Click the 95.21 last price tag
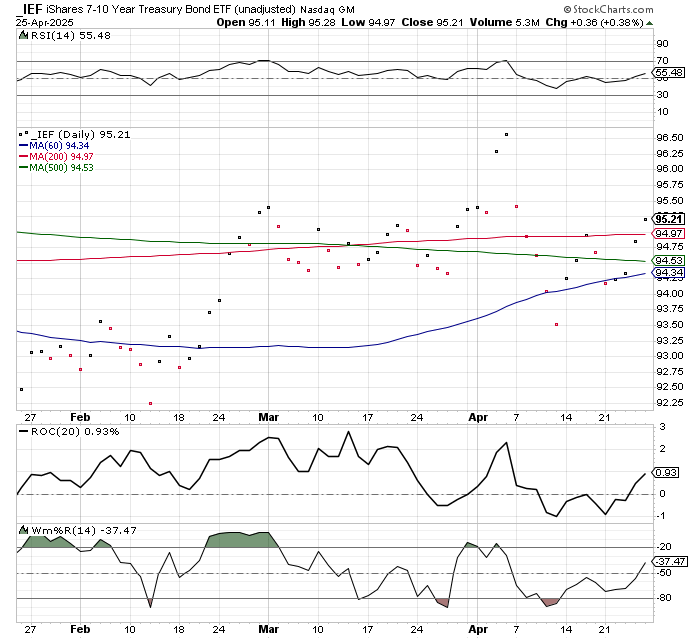This screenshot has height=639, width=700. [668, 218]
